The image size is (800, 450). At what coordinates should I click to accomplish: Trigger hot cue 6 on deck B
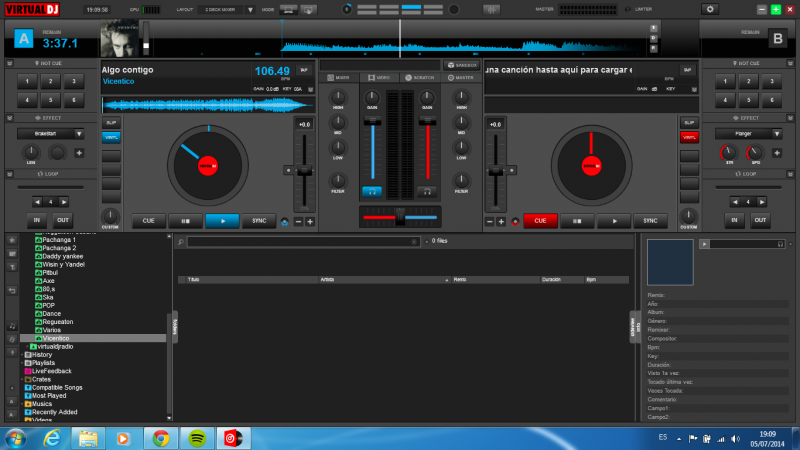pos(772,100)
